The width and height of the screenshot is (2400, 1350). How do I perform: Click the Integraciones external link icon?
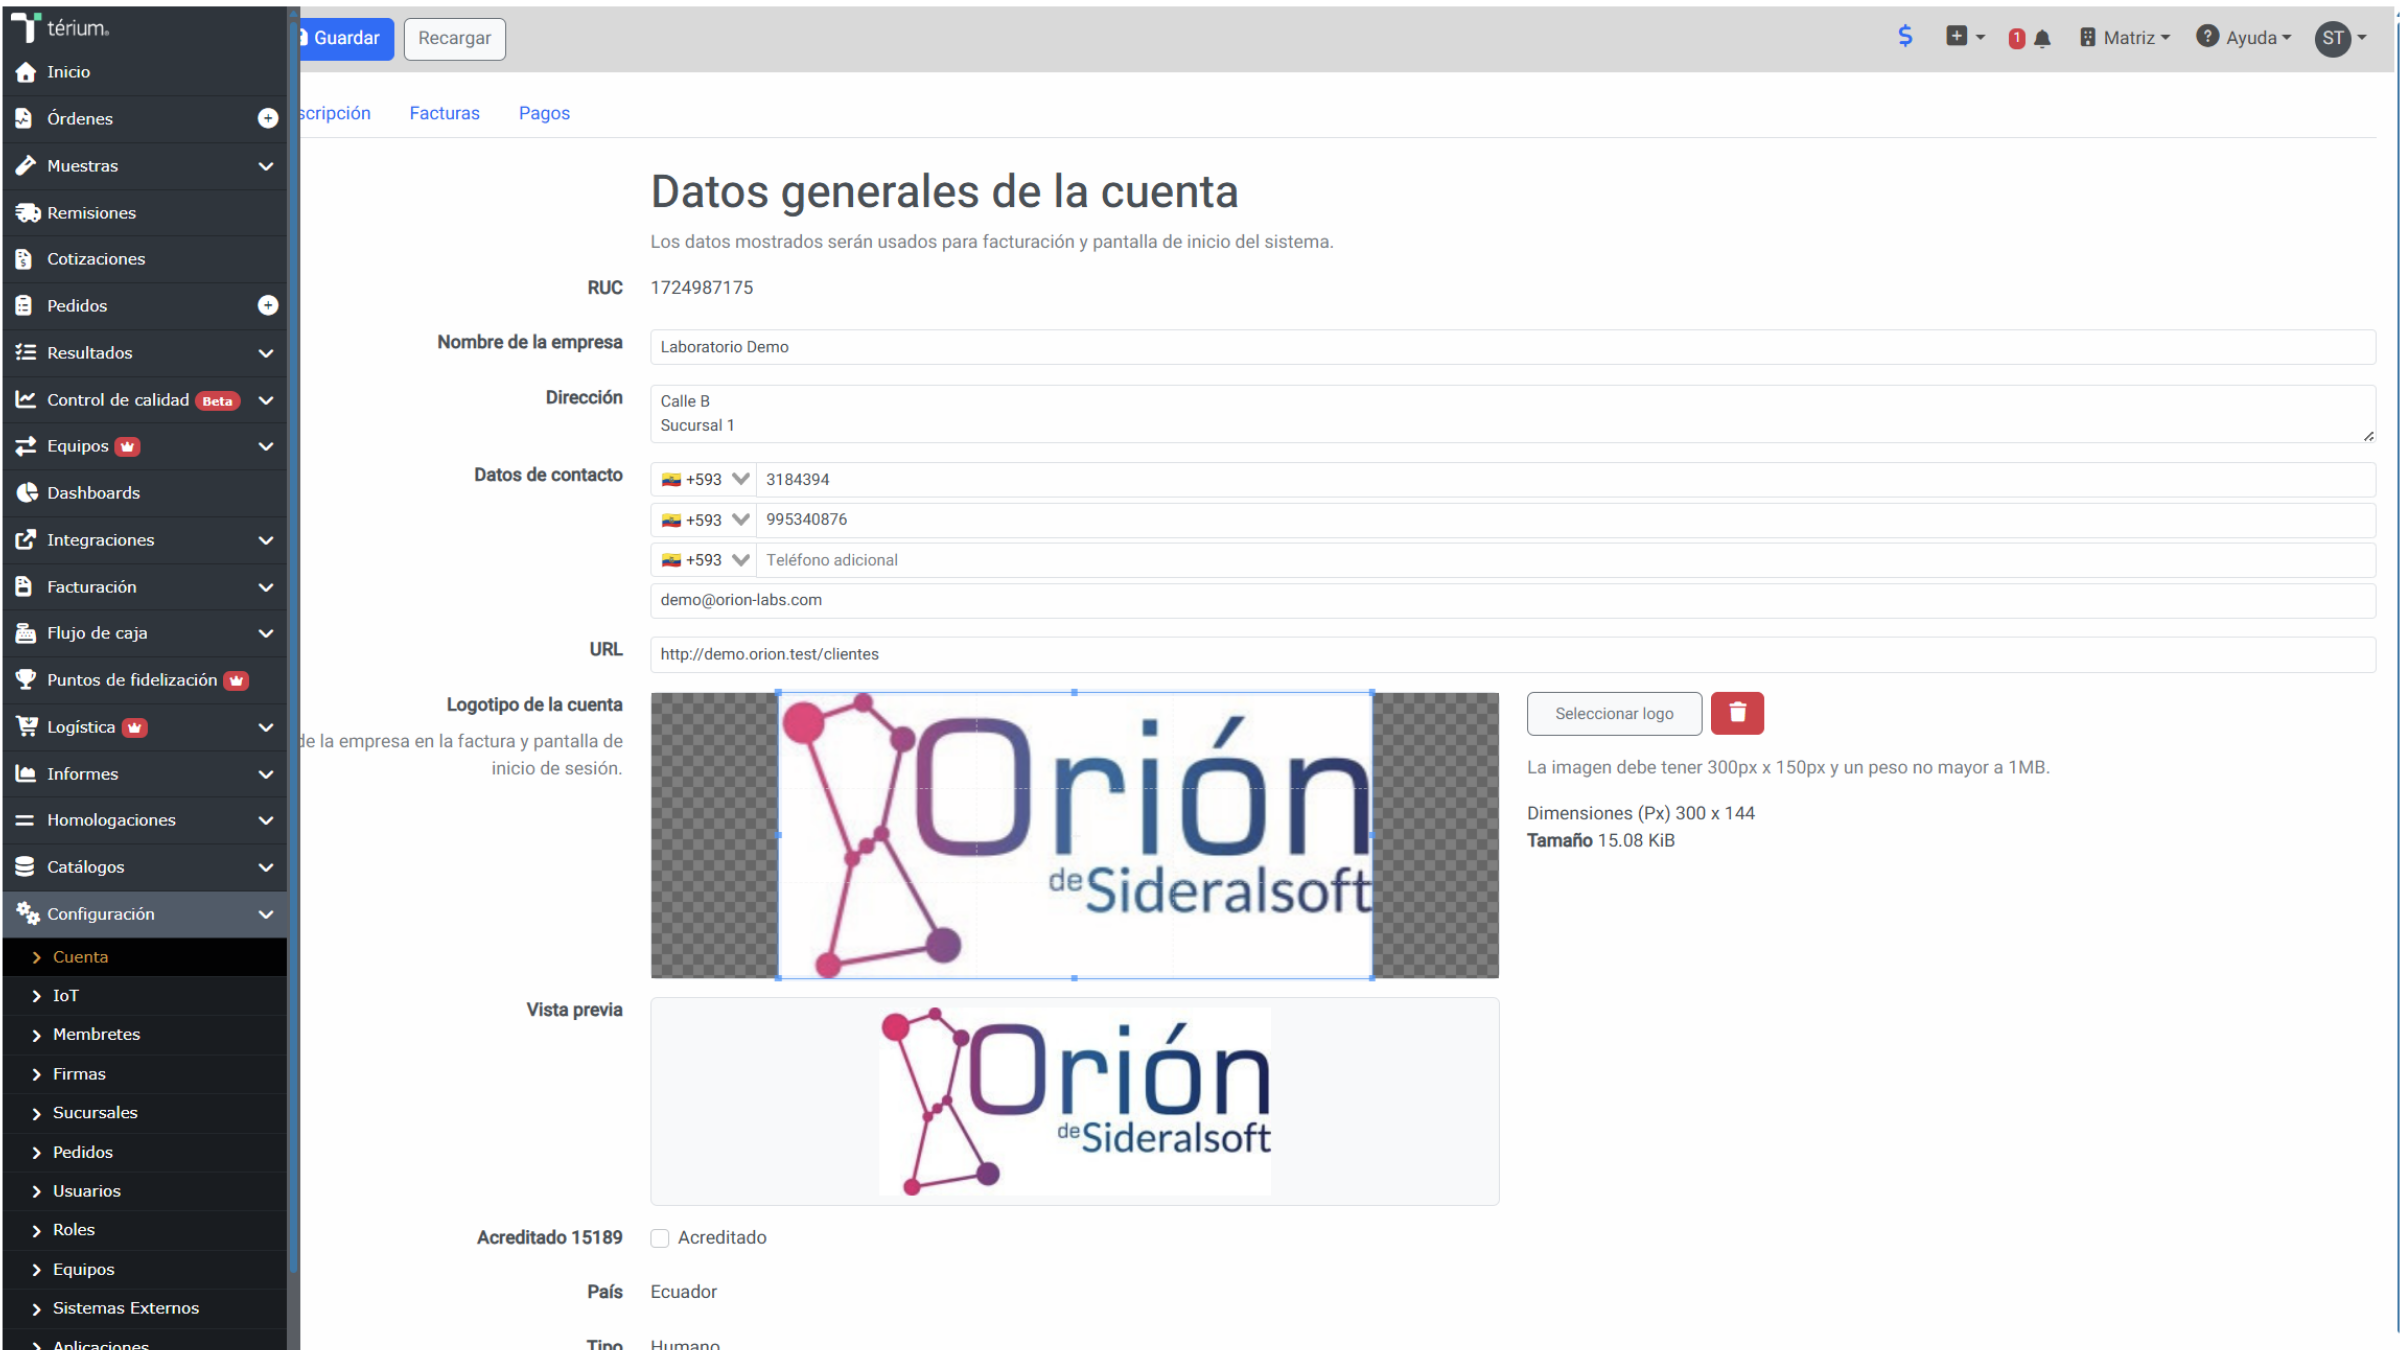(26, 540)
